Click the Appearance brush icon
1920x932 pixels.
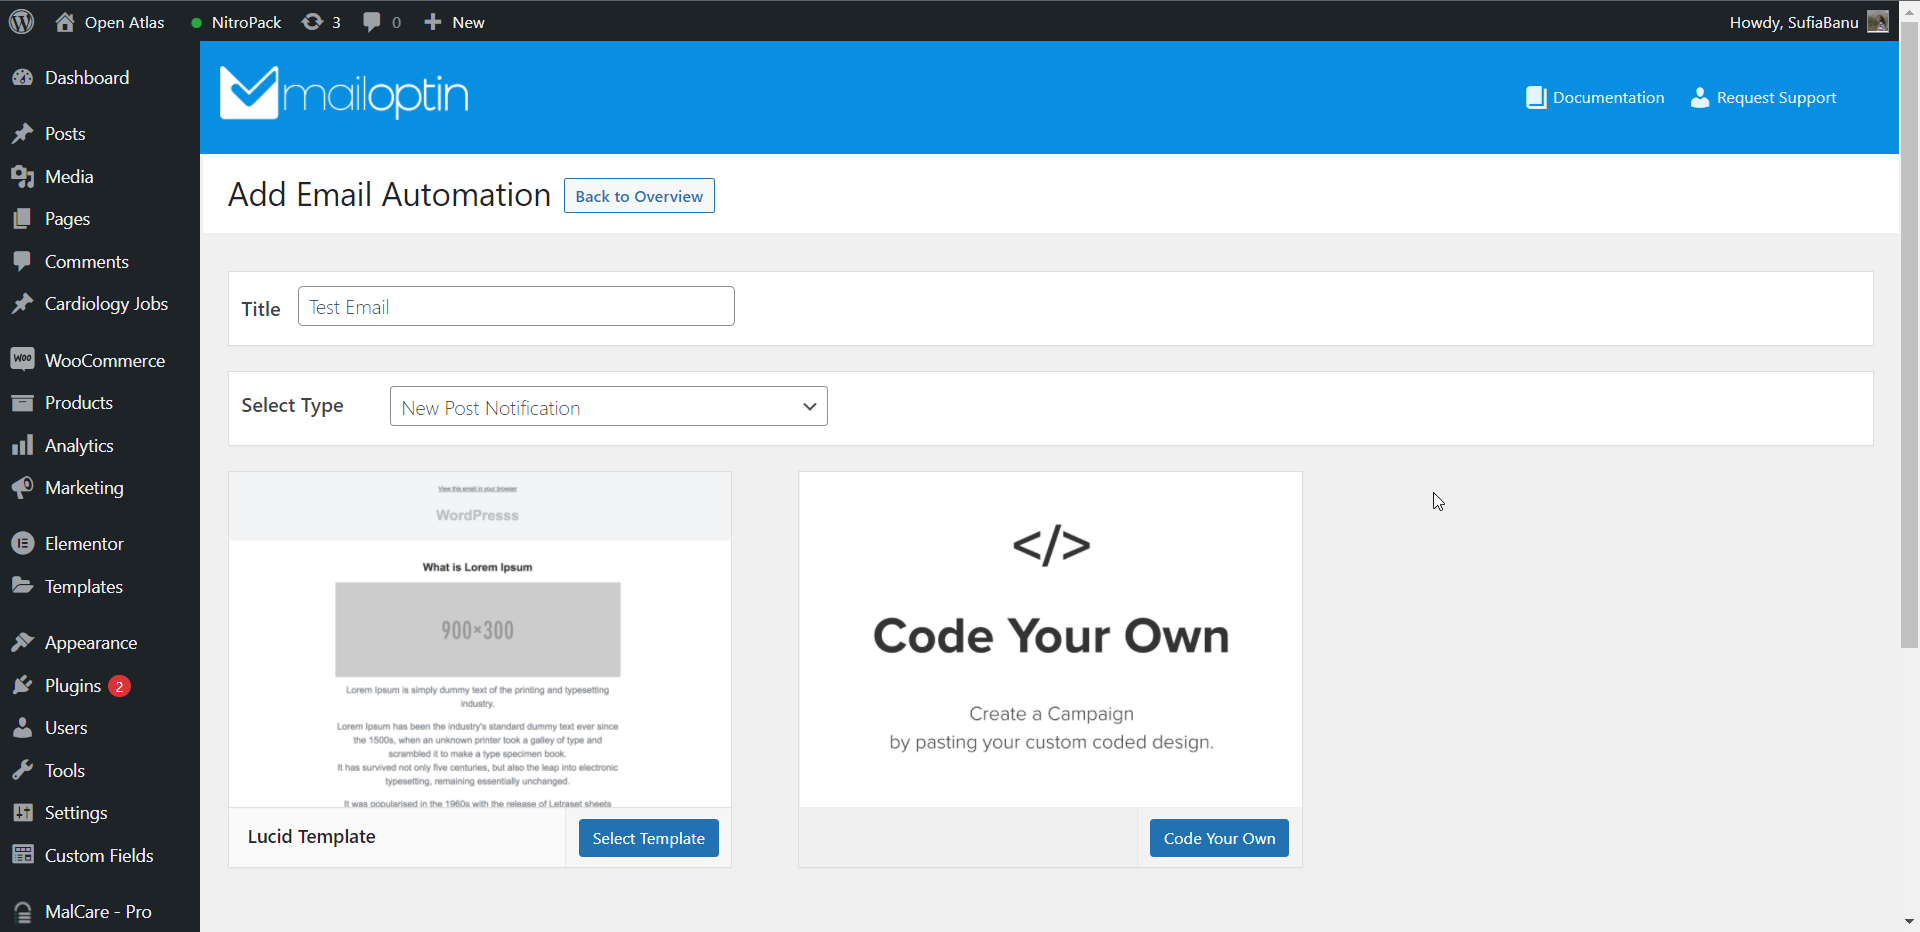pyautogui.click(x=22, y=643)
